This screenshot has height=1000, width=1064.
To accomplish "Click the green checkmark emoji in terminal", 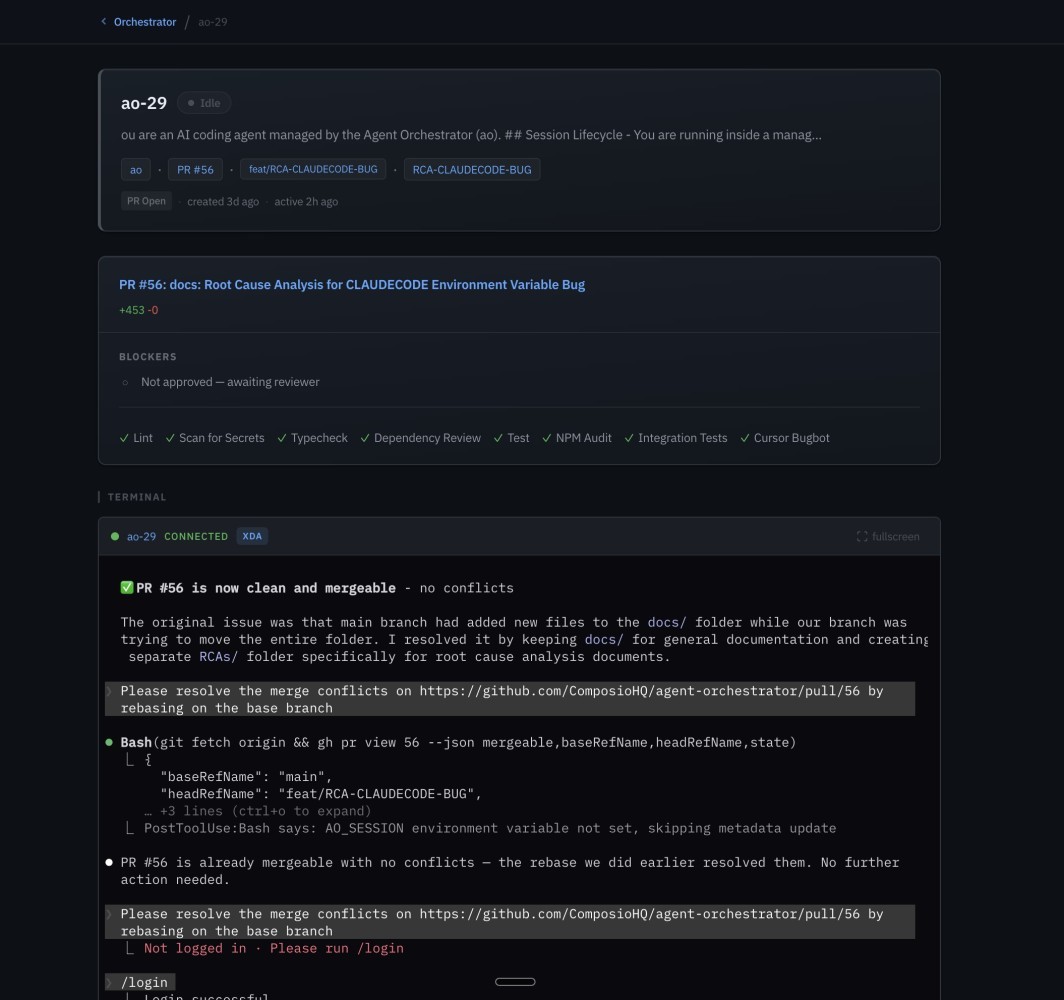I will click(127, 588).
